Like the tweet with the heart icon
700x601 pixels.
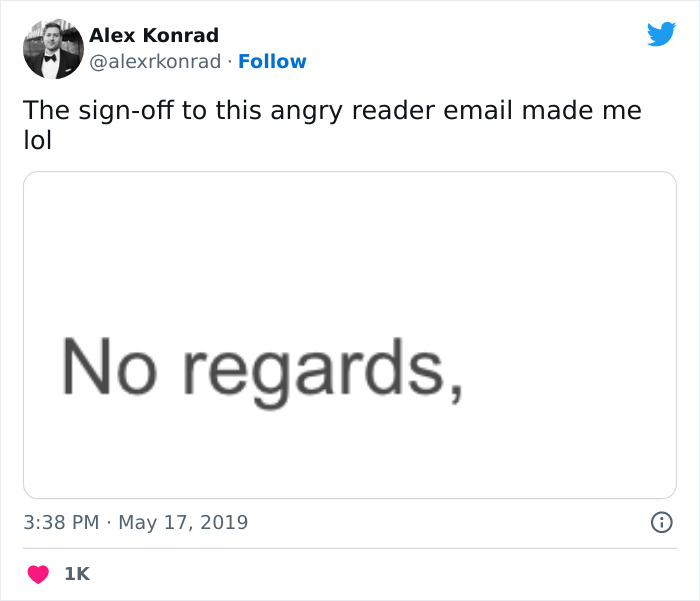click(x=38, y=574)
